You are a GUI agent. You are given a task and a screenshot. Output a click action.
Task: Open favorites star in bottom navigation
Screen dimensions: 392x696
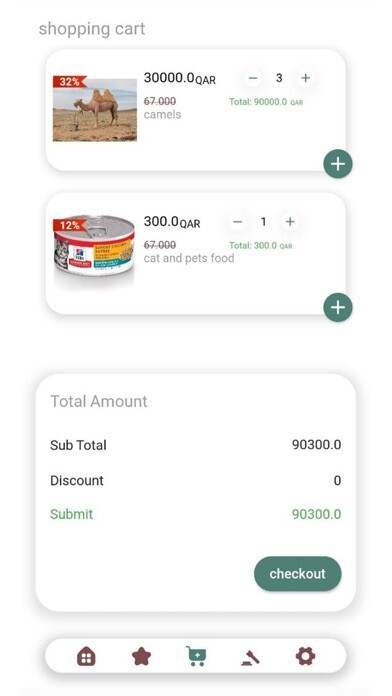(142, 656)
